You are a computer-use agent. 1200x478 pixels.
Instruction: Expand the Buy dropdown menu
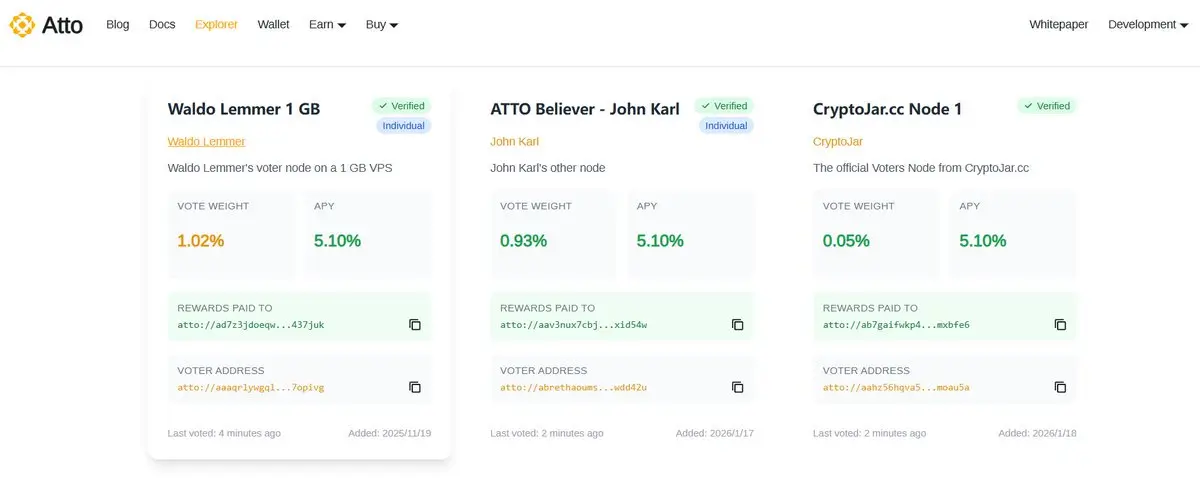click(x=382, y=24)
